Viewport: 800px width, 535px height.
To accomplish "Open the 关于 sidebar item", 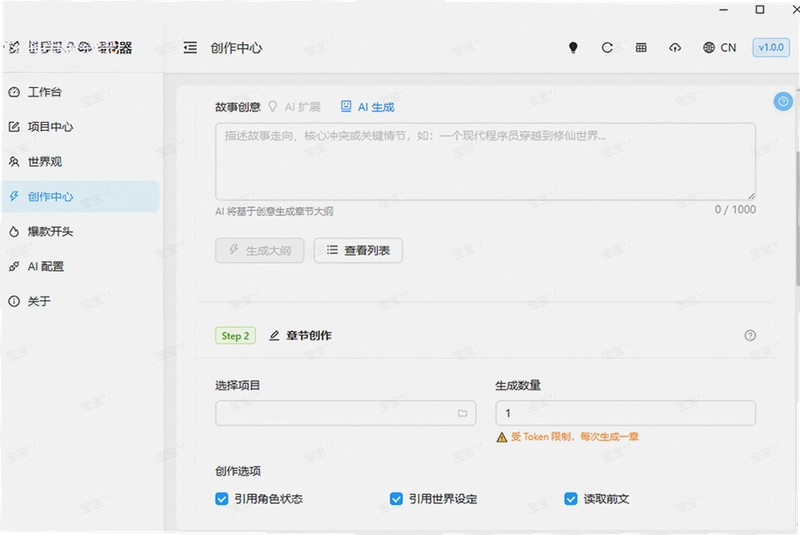I will (81, 301).
